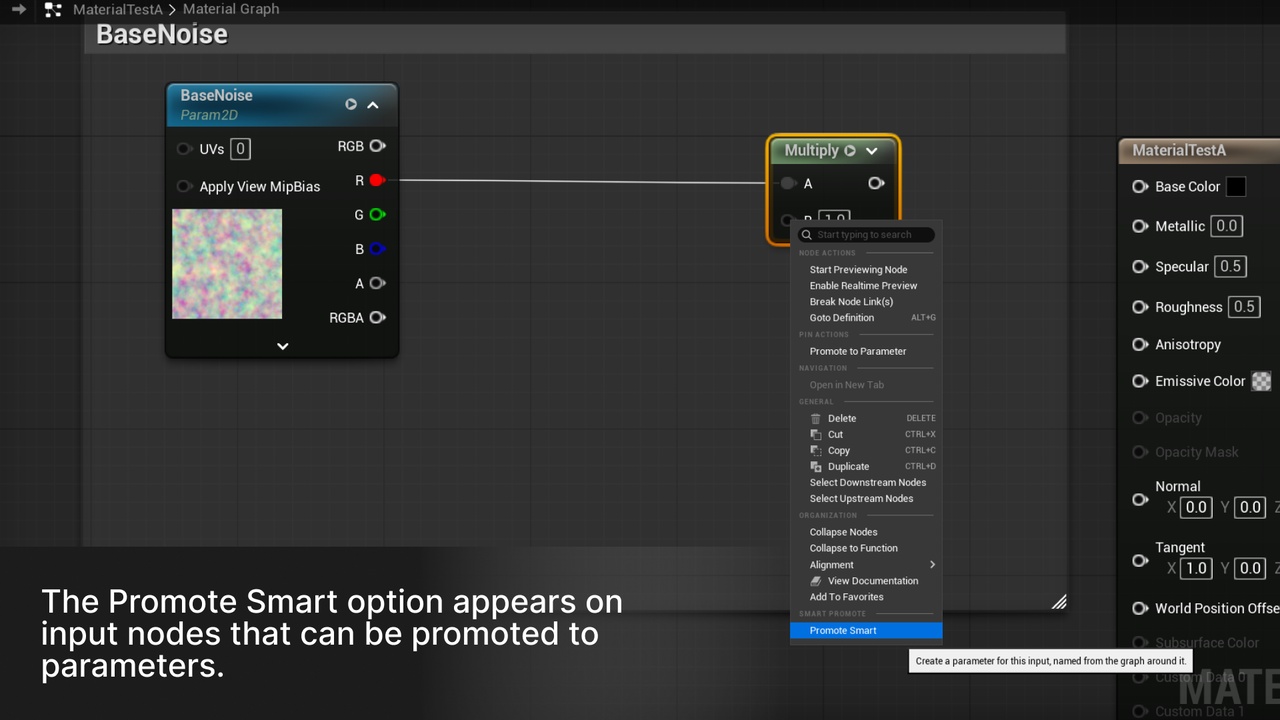Click the Multiply node output pin
Viewport: 1280px width, 720px height.
point(876,183)
